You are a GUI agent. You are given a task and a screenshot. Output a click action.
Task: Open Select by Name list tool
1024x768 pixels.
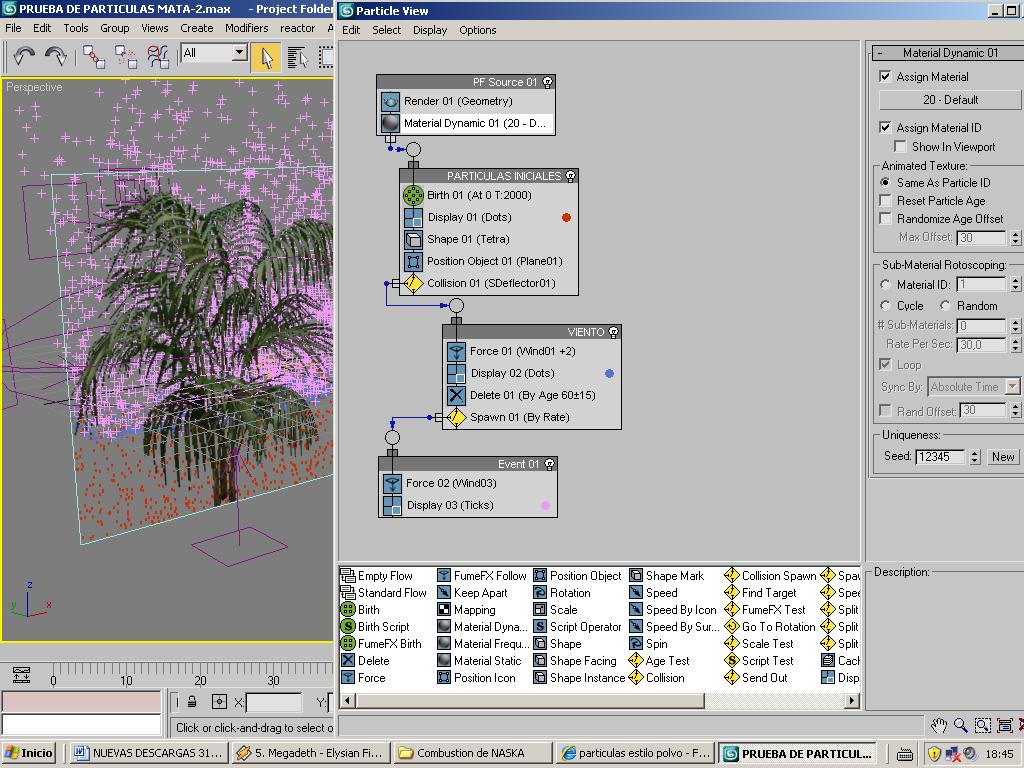[298, 57]
